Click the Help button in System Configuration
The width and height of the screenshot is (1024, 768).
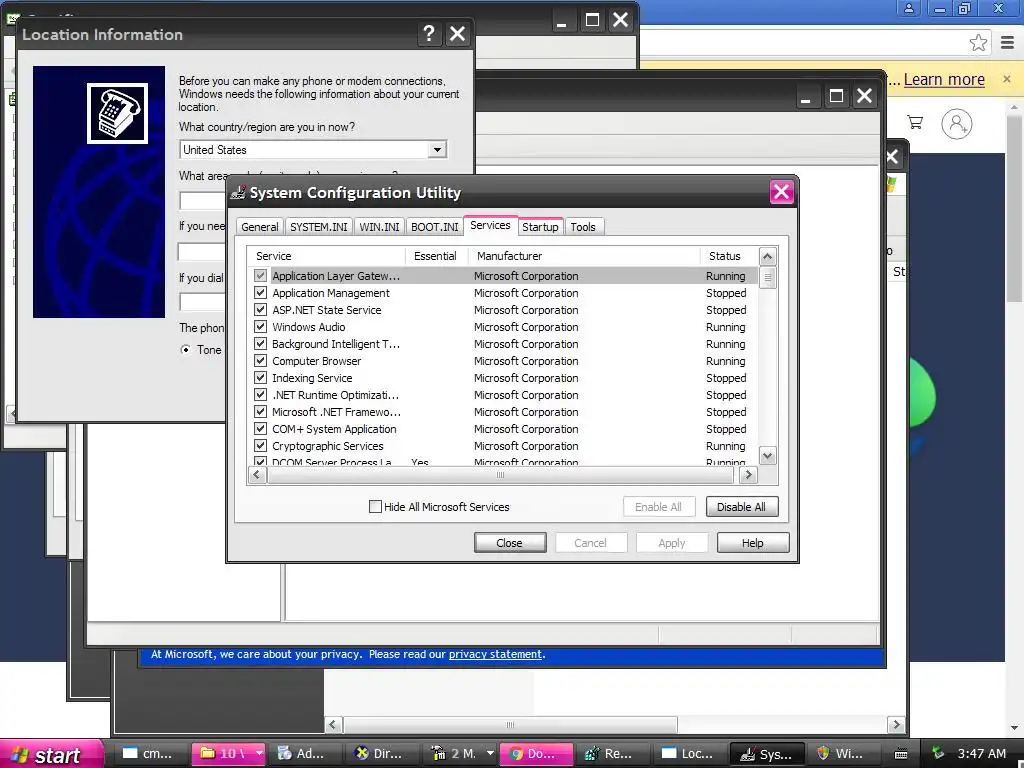coord(752,543)
